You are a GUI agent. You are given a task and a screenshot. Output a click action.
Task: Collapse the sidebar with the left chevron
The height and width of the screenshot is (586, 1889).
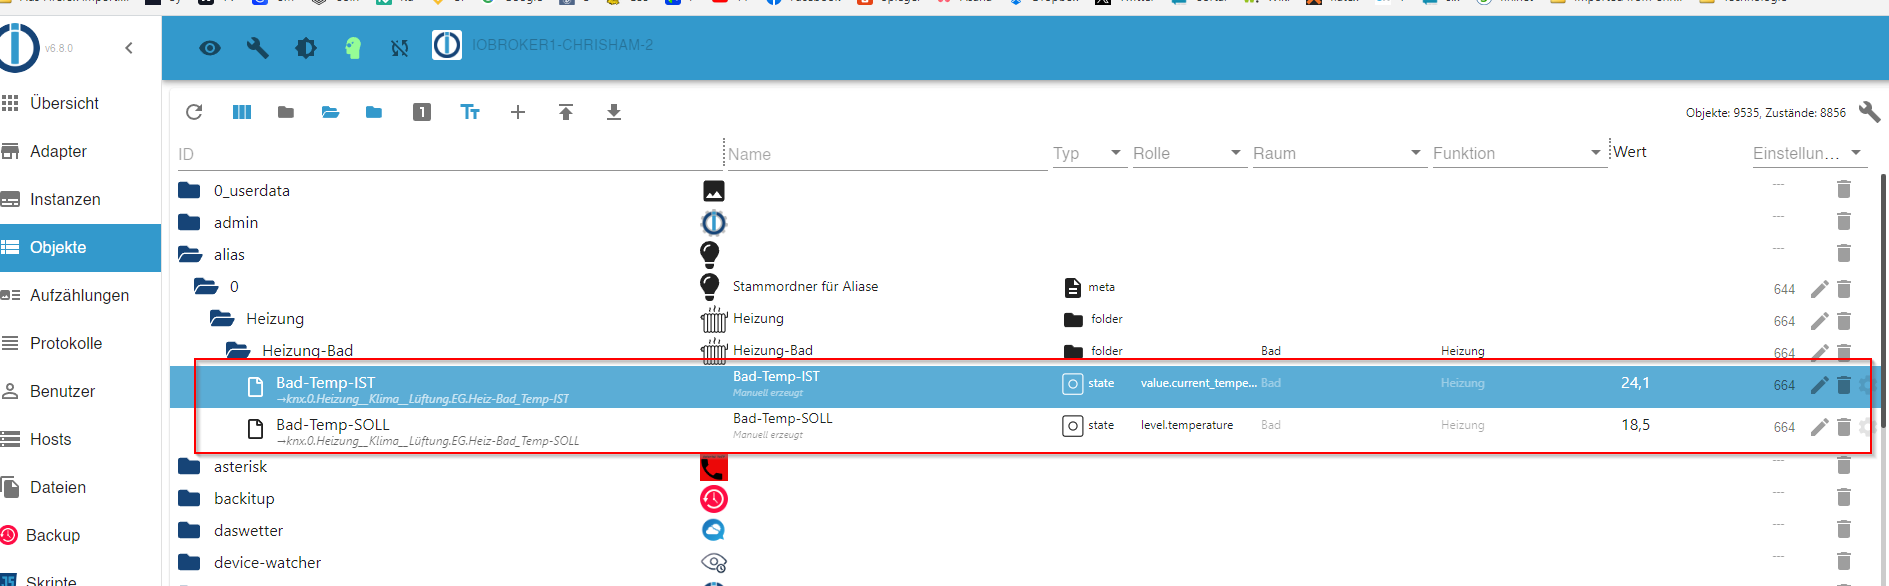point(129,48)
